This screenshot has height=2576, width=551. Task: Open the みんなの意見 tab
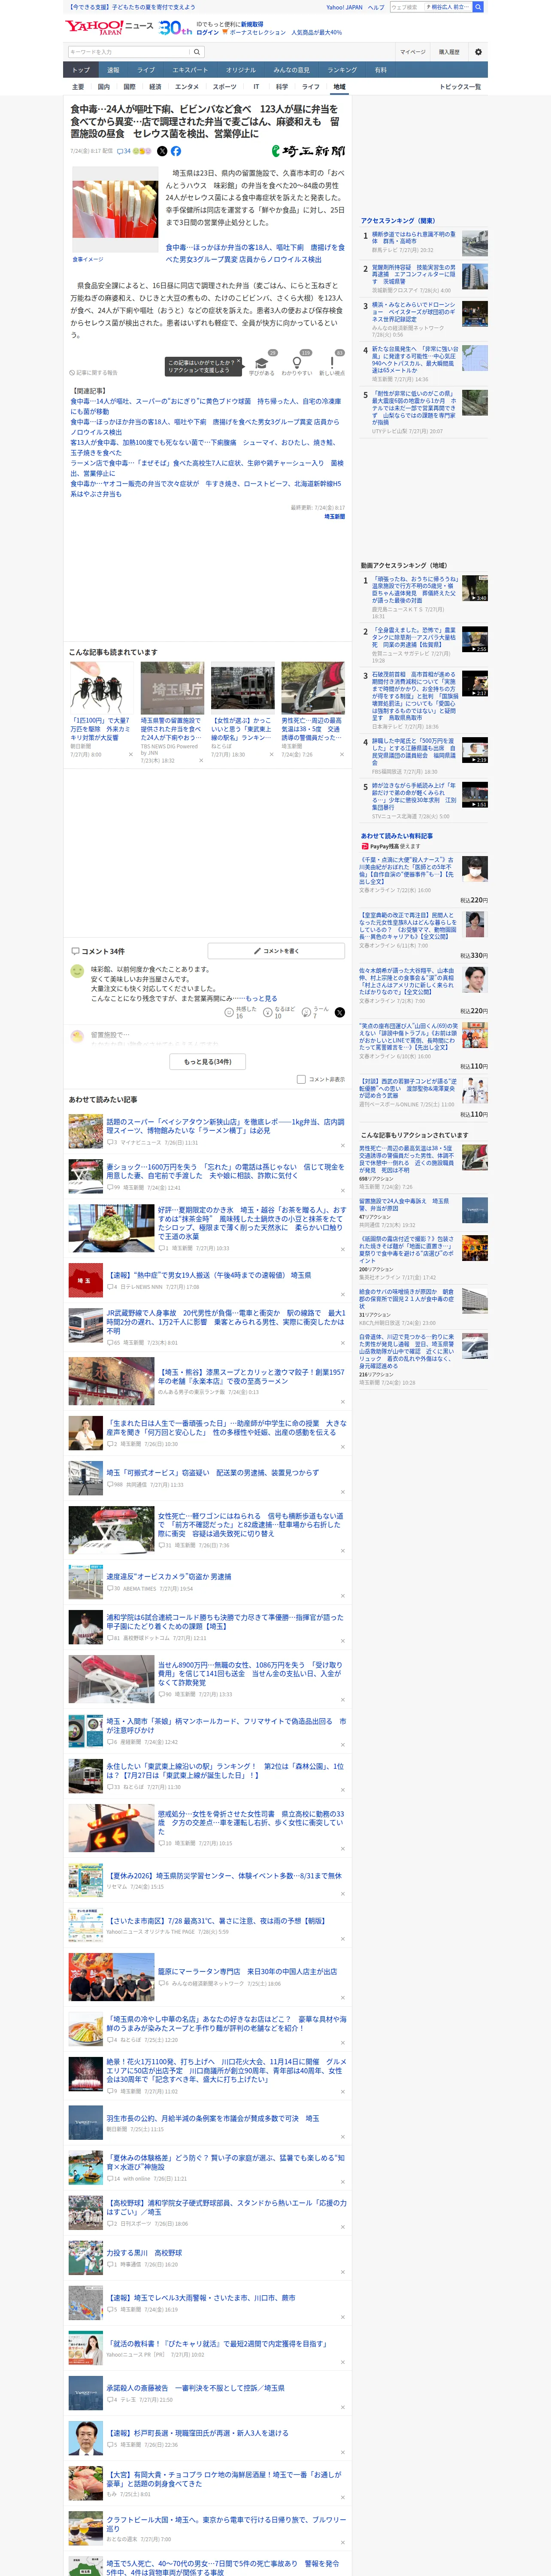pos(292,70)
